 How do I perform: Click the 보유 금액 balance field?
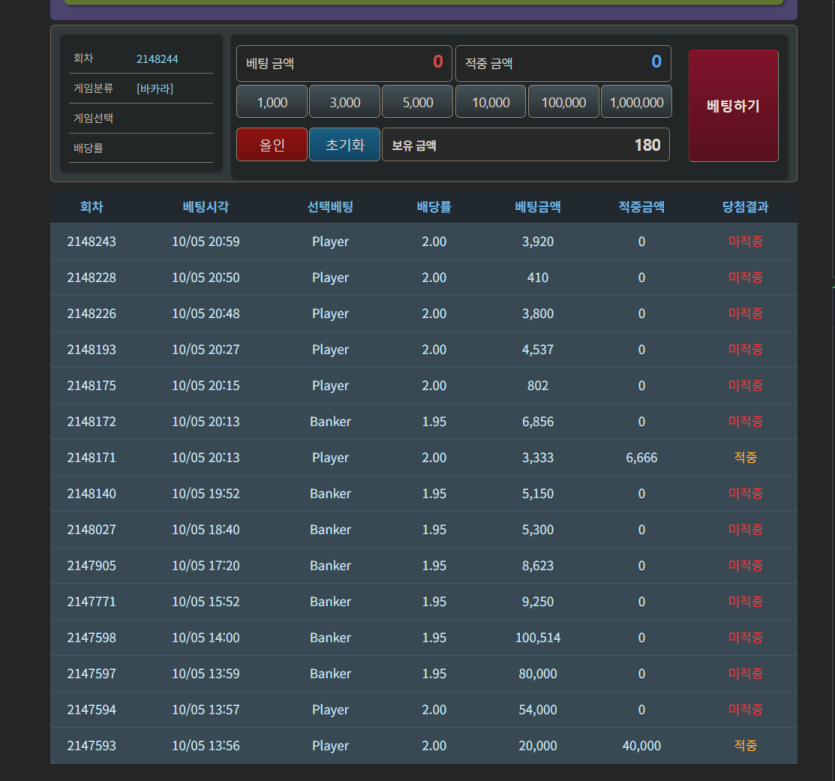coord(526,144)
